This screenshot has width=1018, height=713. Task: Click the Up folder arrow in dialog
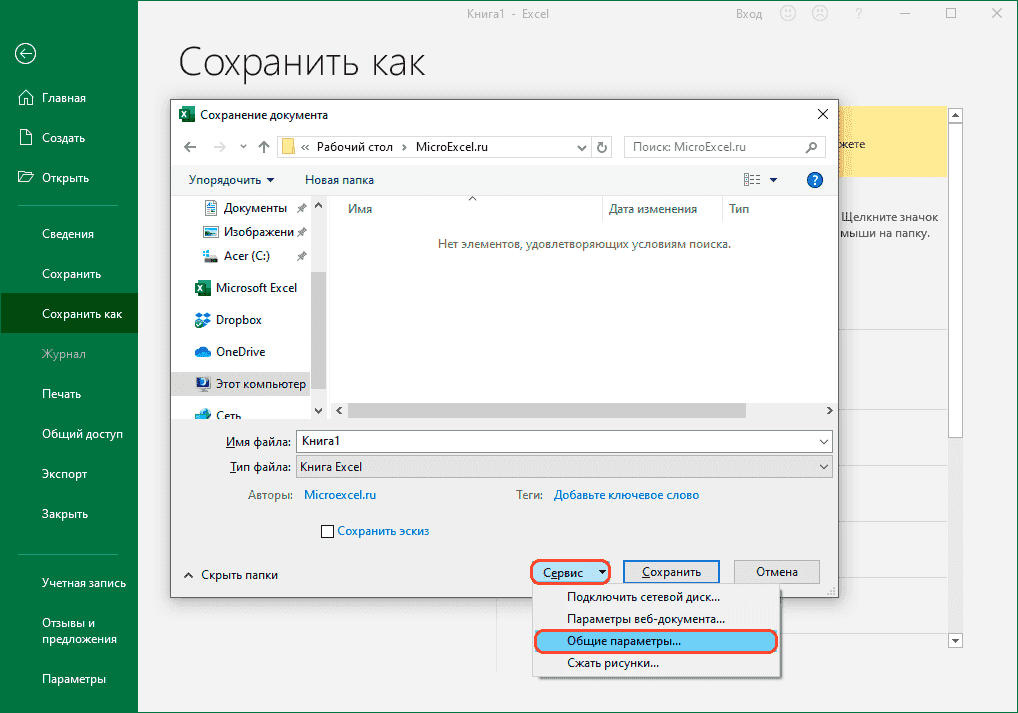pos(264,147)
